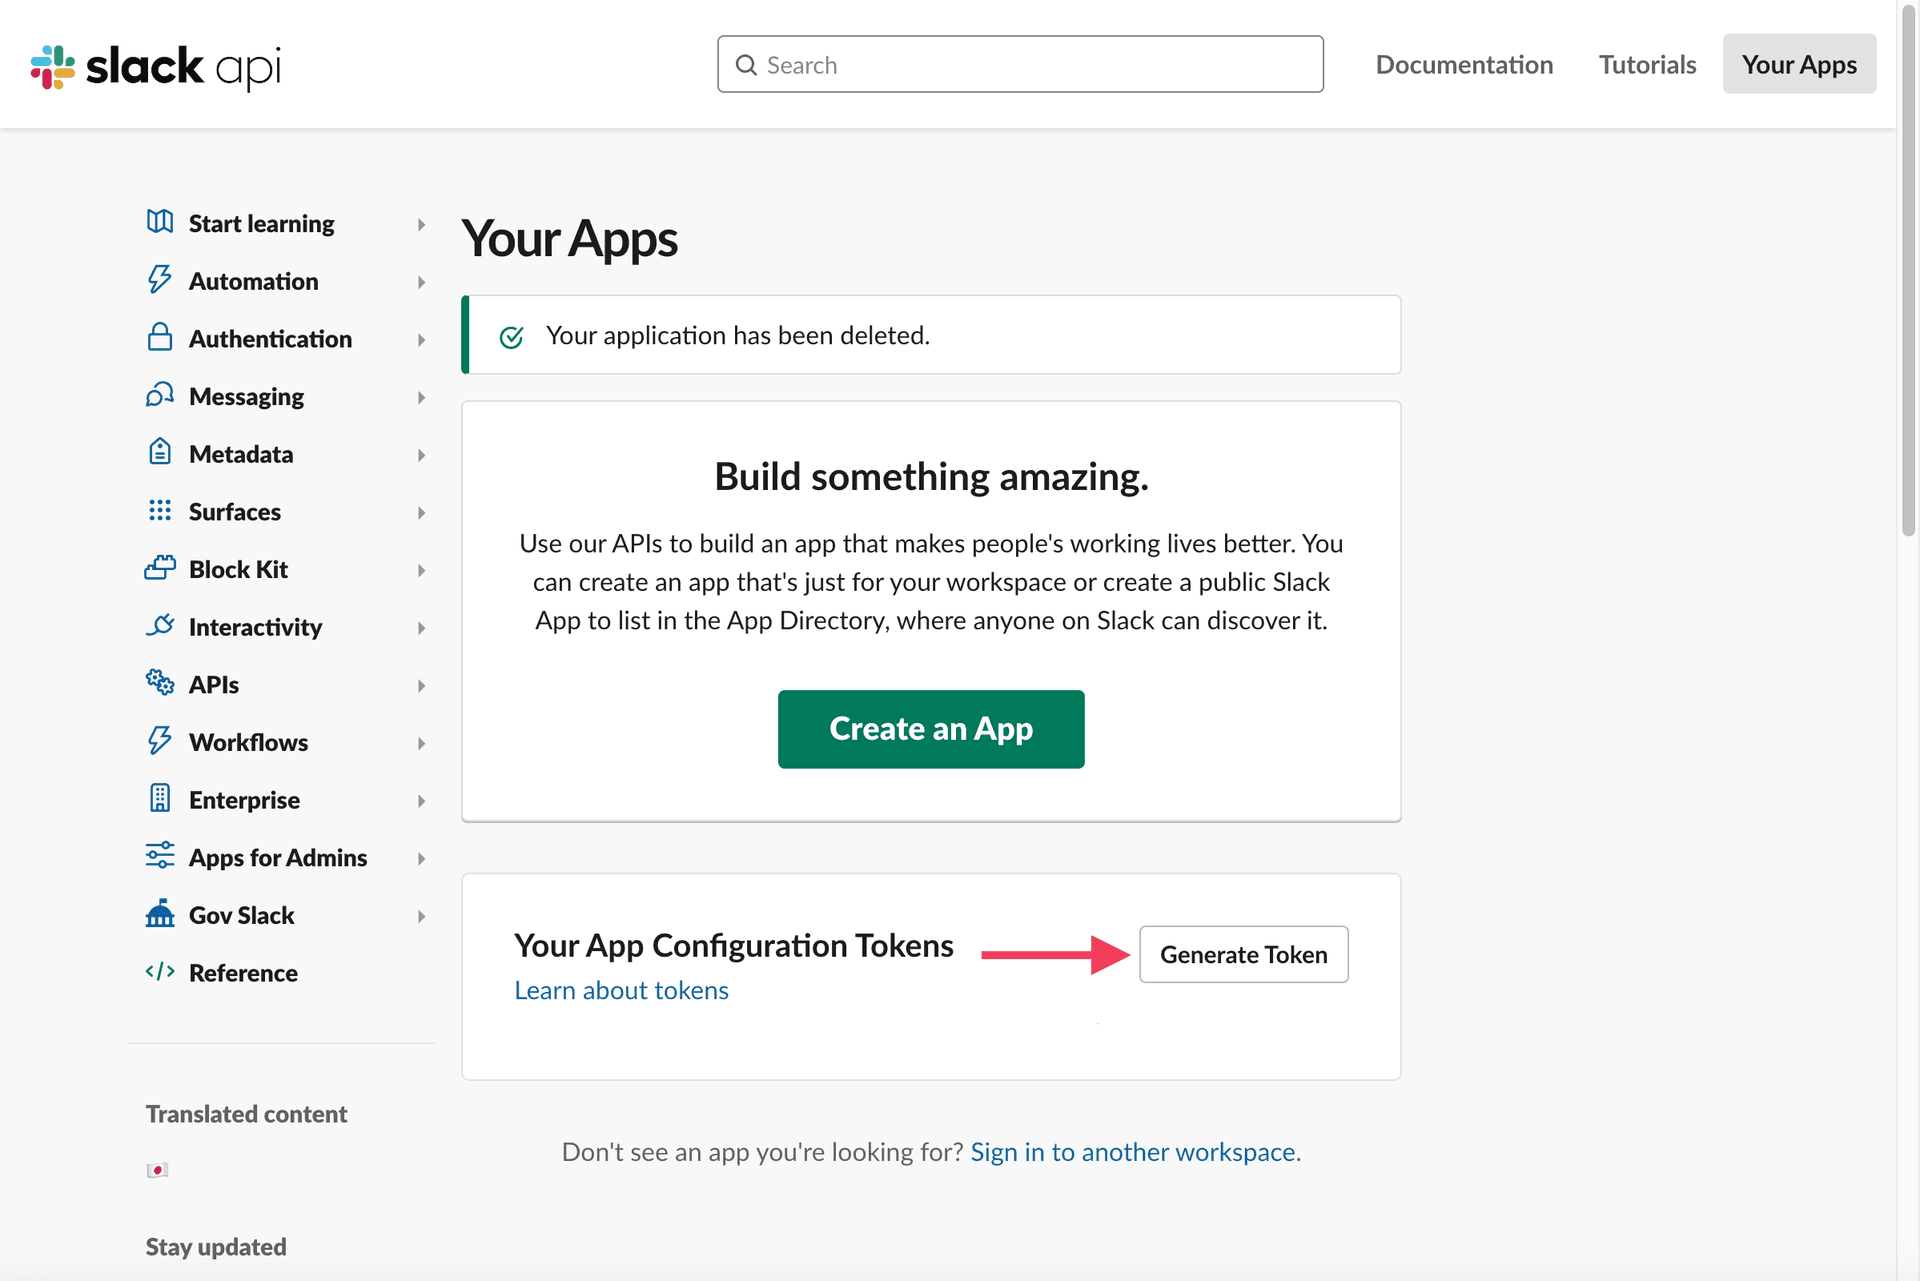Open the Messaging sidebar label

[x=246, y=396]
